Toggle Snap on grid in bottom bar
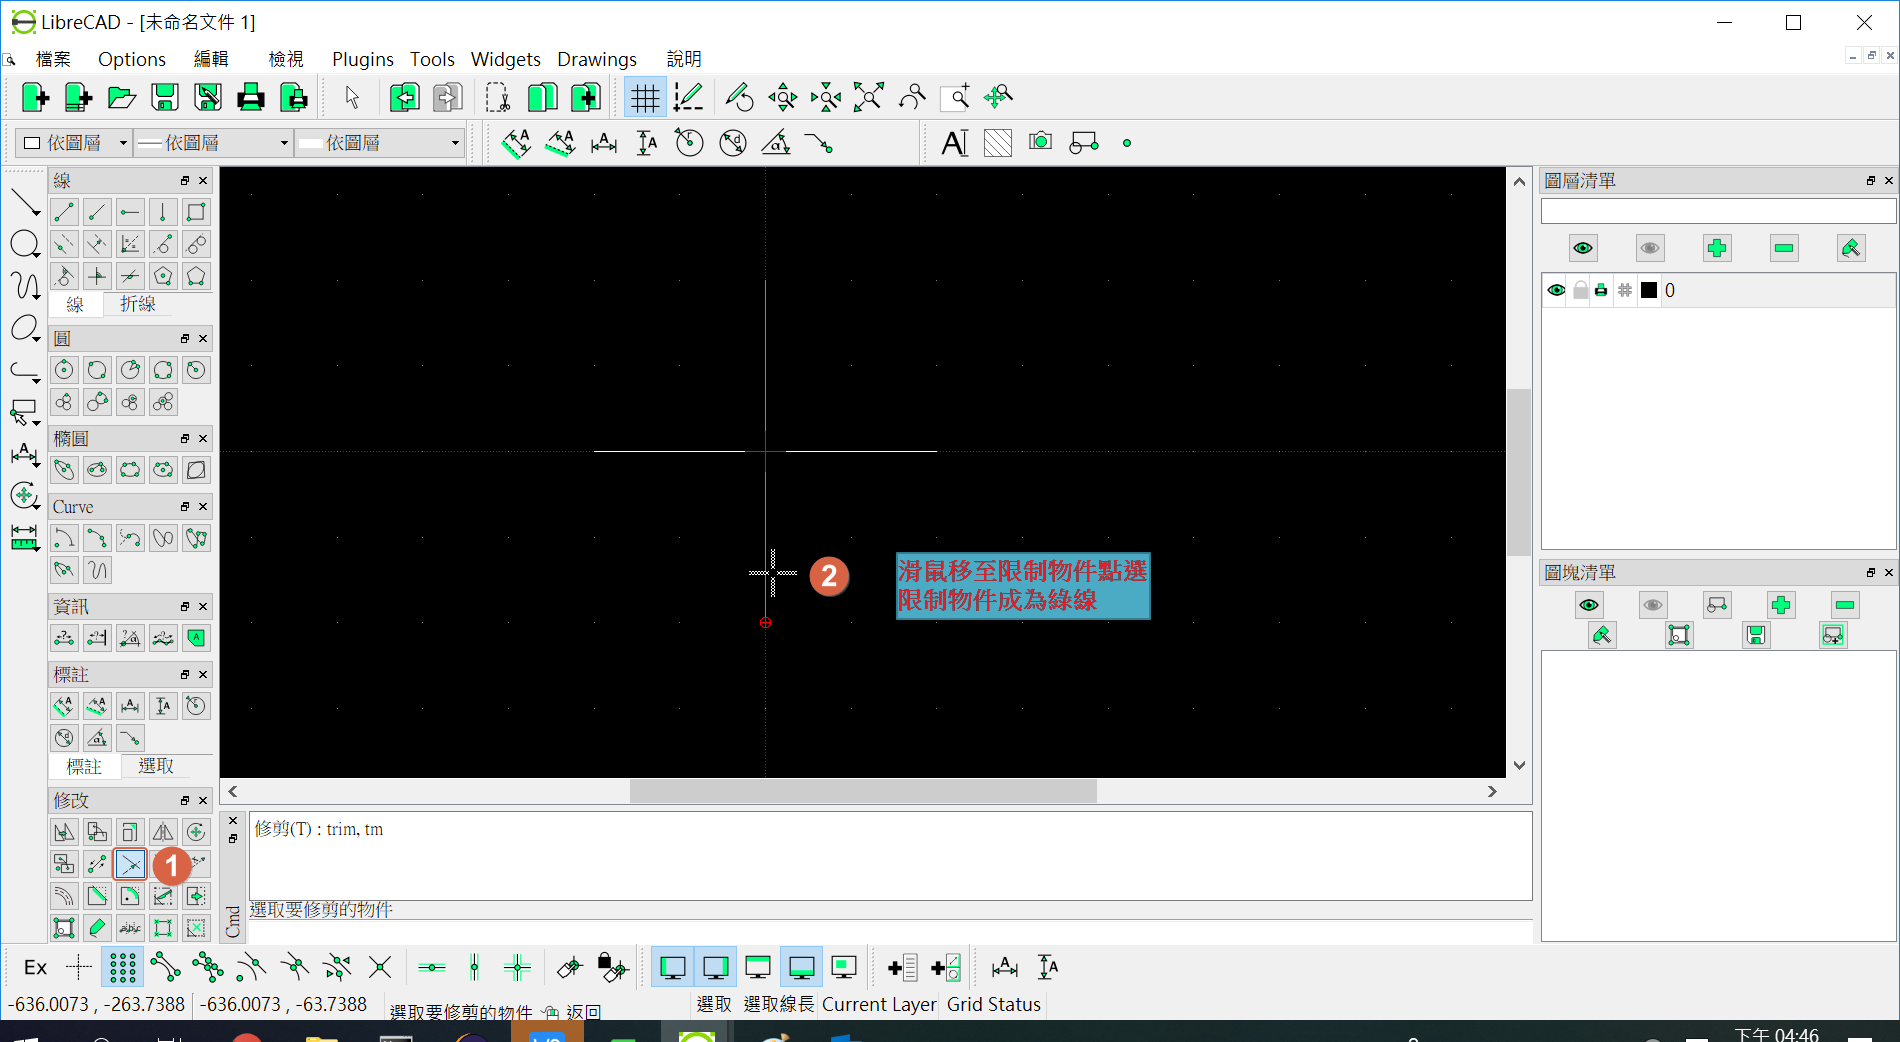The height and width of the screenshot is (1042, 1900). click(x=122, y=967)
